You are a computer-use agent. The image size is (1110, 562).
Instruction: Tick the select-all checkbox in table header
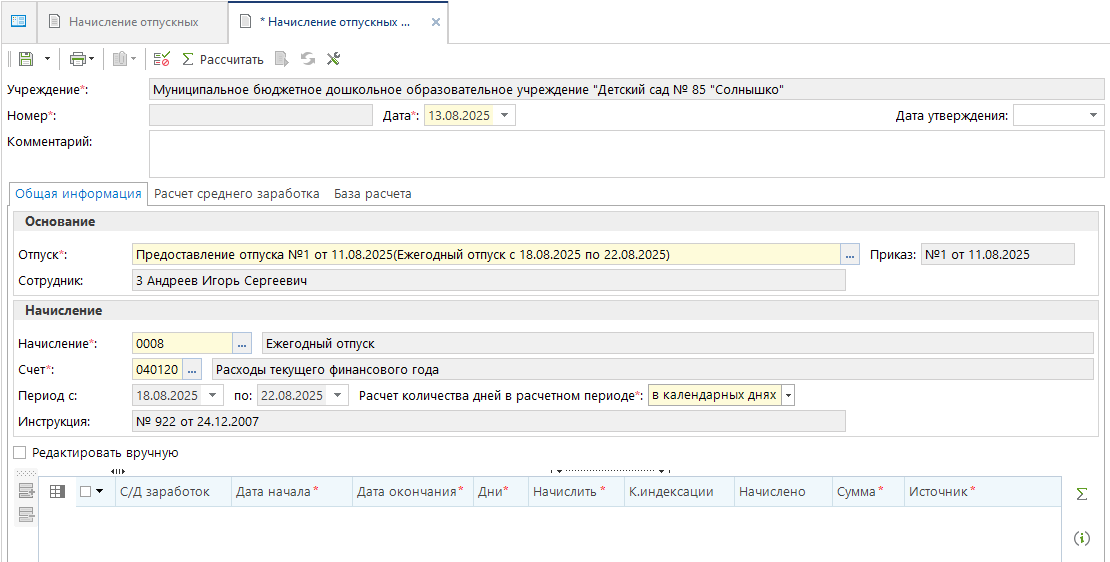click(86, 491)
